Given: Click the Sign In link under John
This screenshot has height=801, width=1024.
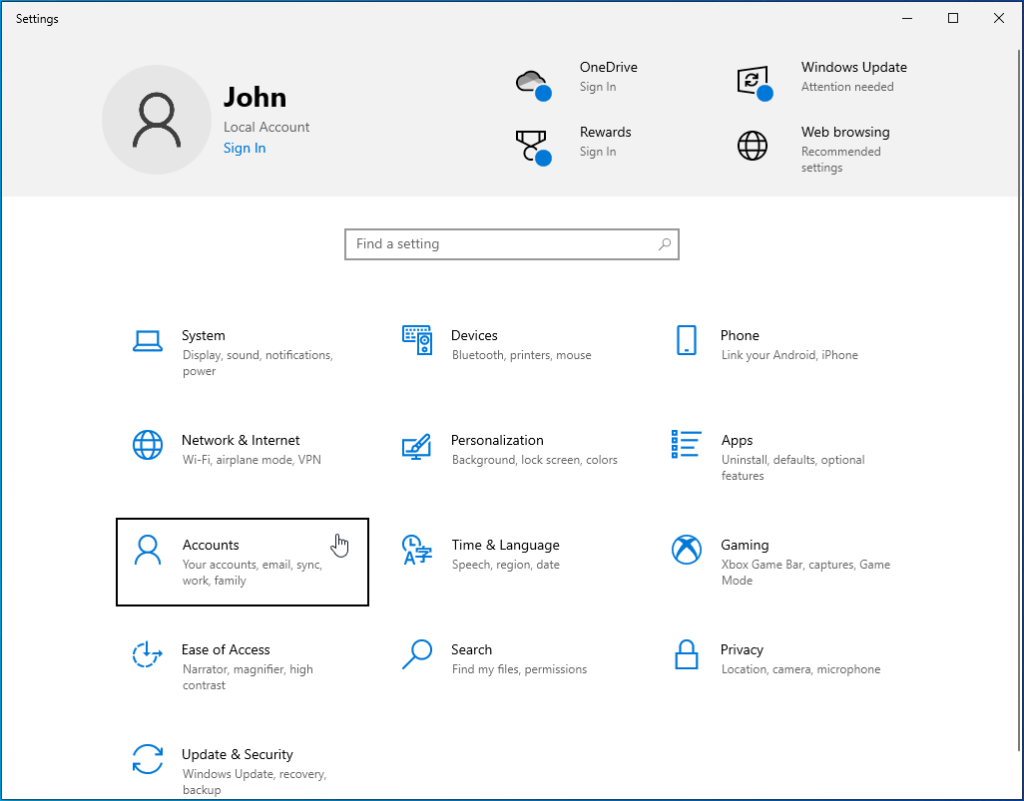Looking at the screenshot, I should click(x=244, y=148).
